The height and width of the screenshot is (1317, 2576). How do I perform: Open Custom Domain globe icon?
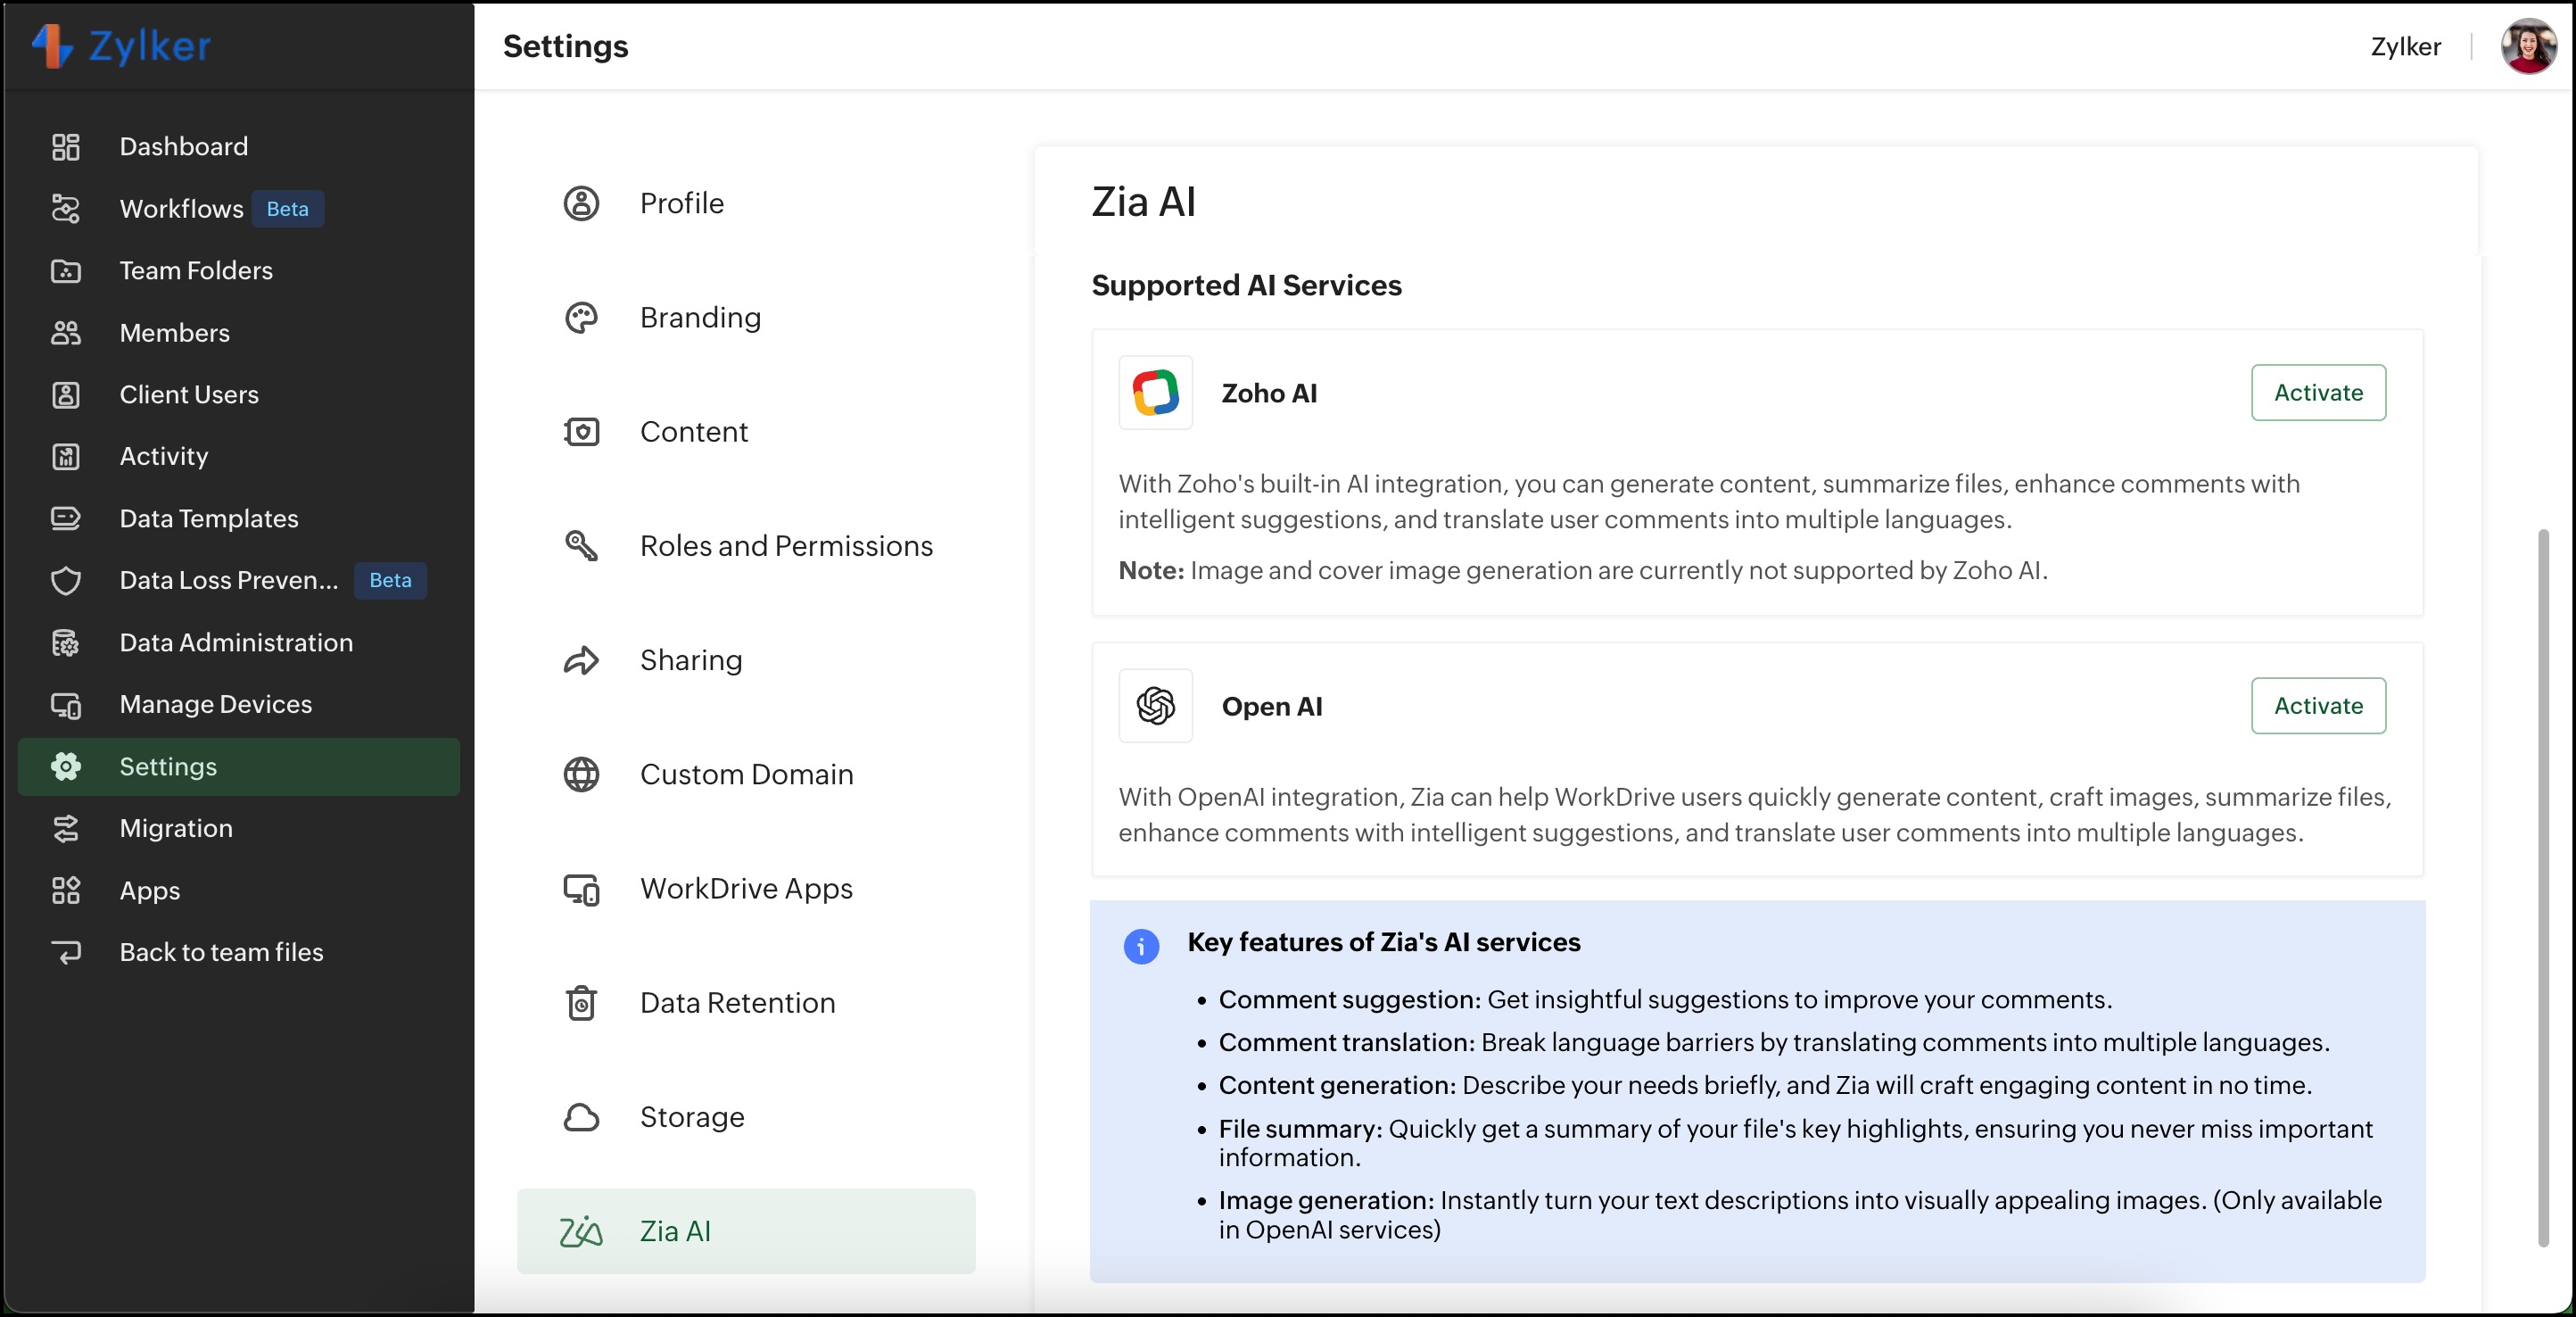click(581, 774)
